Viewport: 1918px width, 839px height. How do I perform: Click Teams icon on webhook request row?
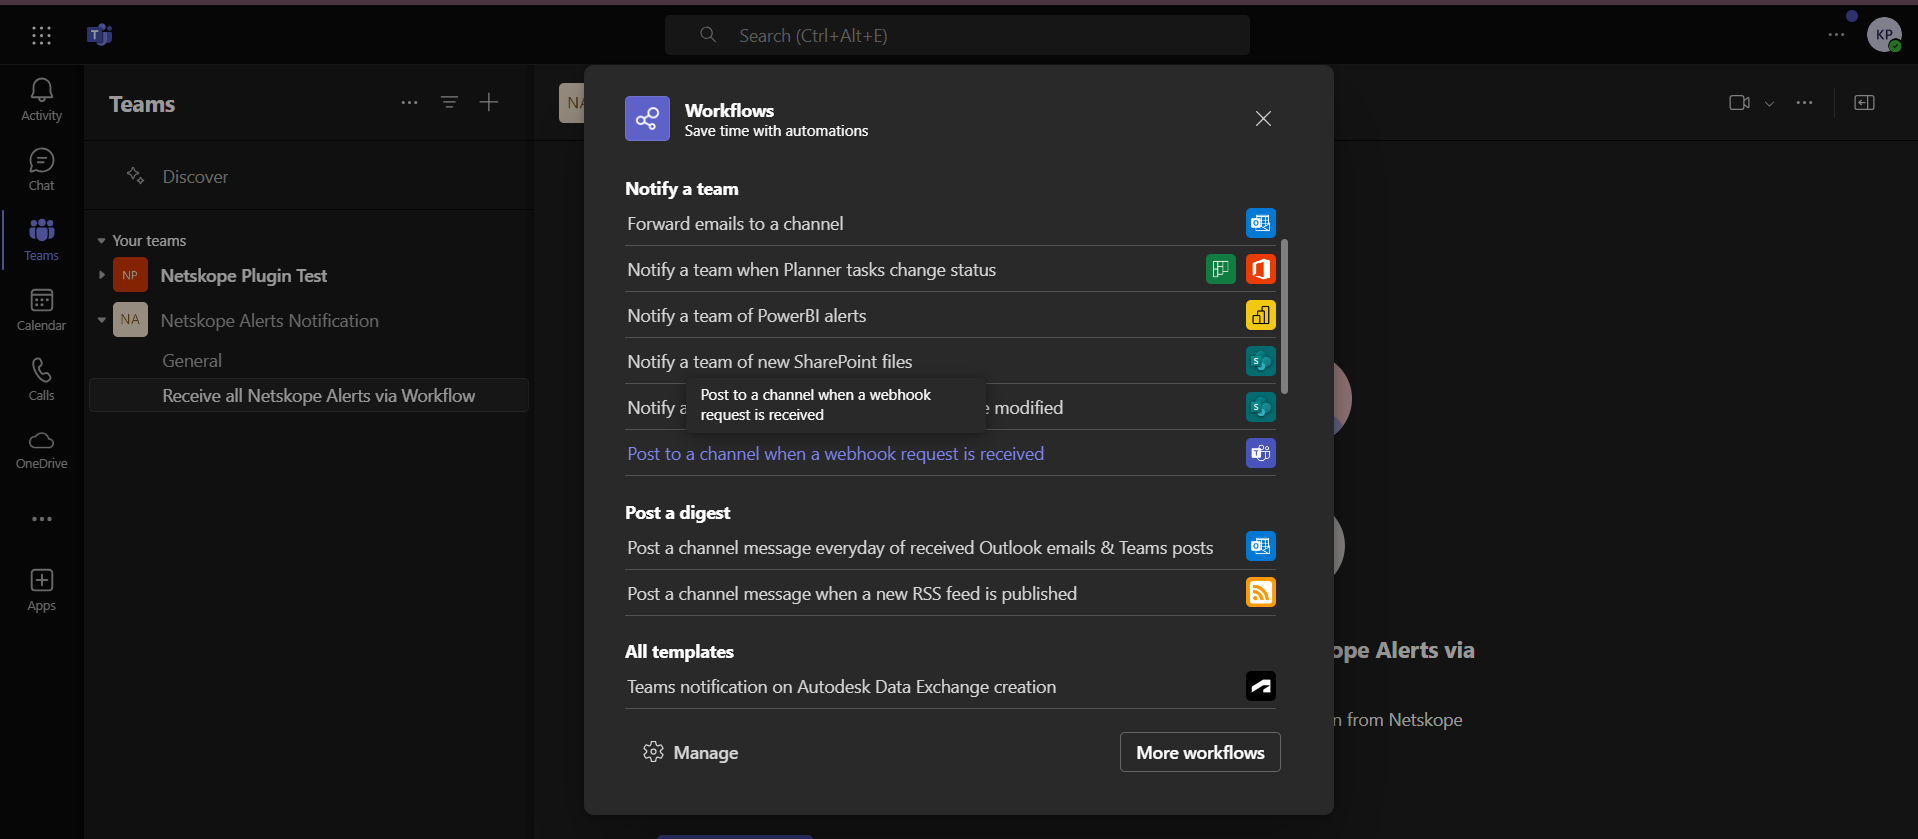1260,453
